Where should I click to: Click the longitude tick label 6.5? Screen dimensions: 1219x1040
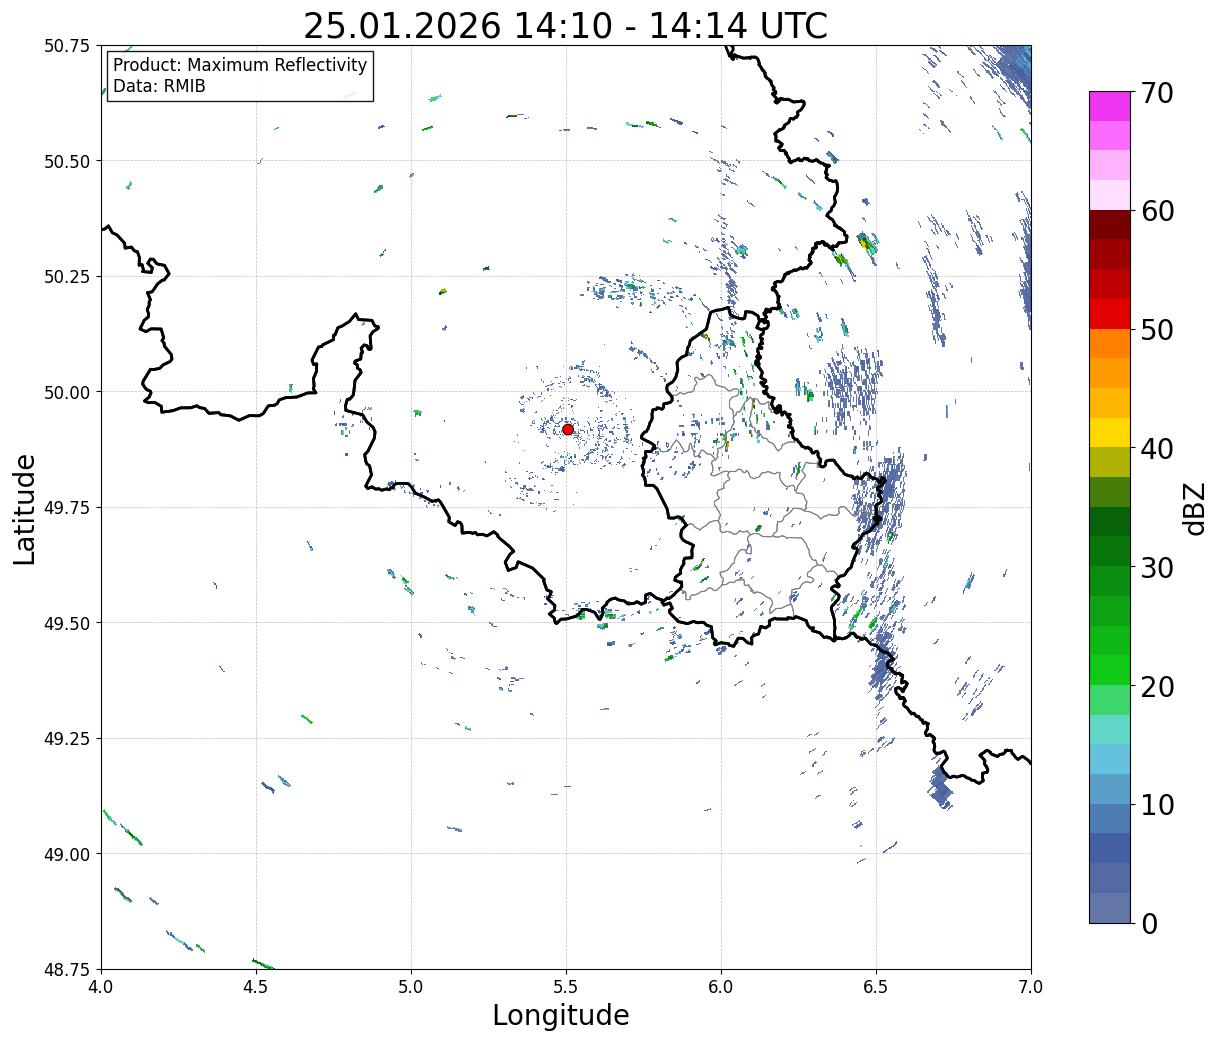pyautogui.click(x=876, y=987)
